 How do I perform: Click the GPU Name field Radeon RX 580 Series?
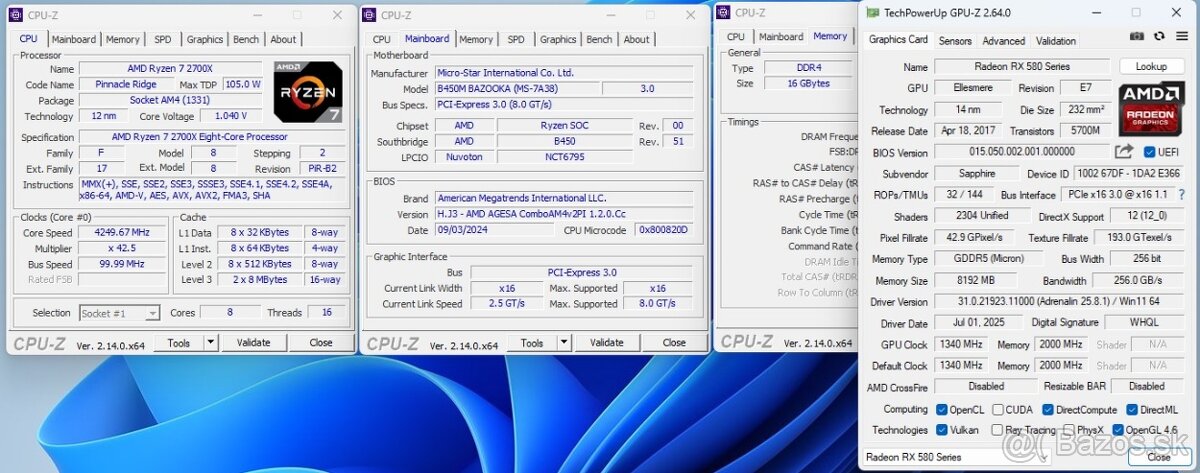pyautogui.click(x=1022, y=67)
